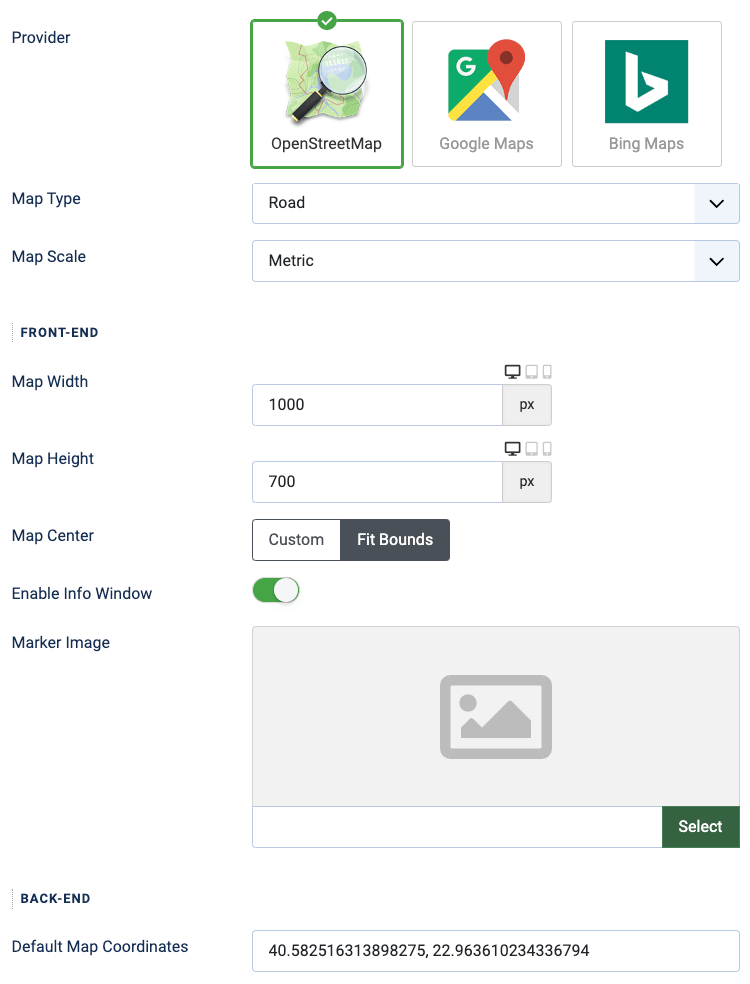Select desktop device icon above Map Height
The height and width of the screenshot is (984, 750).
[x=513, y=449]
